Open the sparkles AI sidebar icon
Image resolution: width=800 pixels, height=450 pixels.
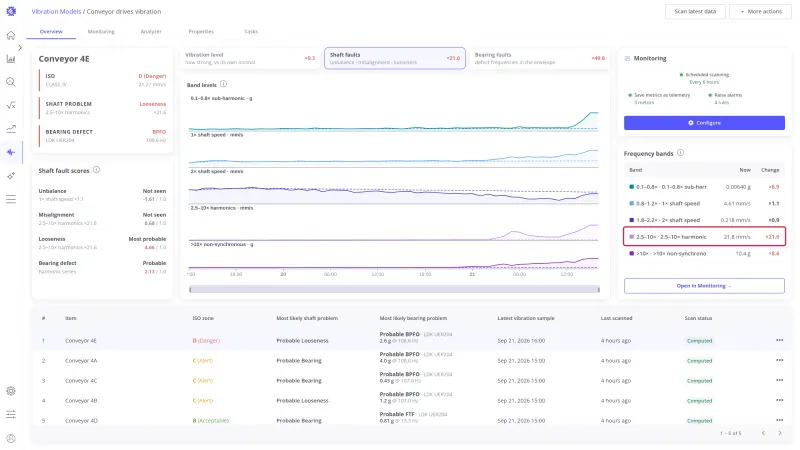[11, 176]
